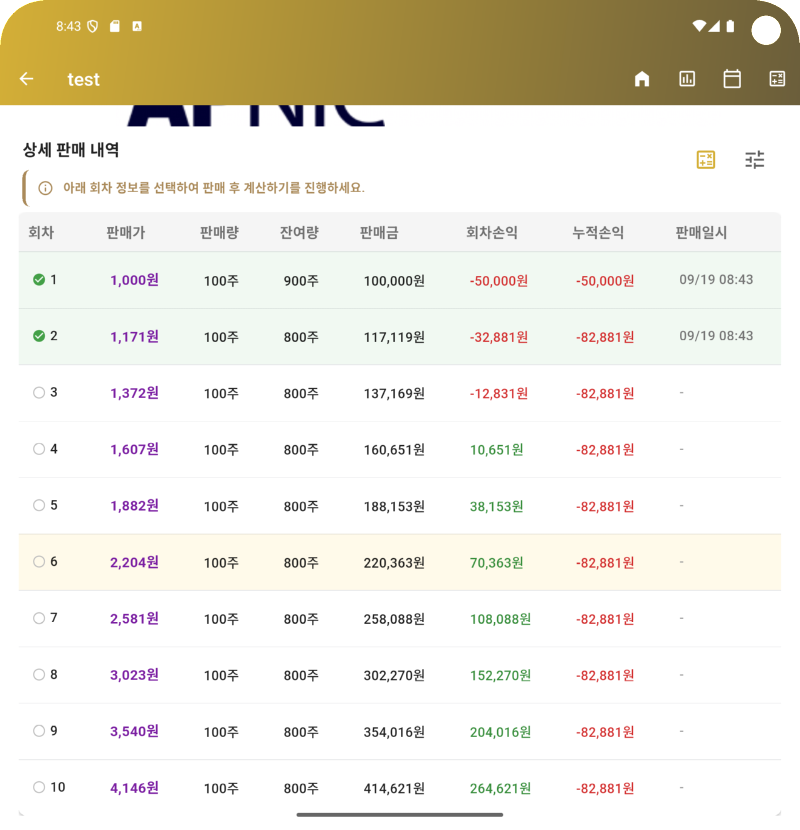Click the 회차손익 column header
This screenshot has width=800, height=830.
coord(492,233)
